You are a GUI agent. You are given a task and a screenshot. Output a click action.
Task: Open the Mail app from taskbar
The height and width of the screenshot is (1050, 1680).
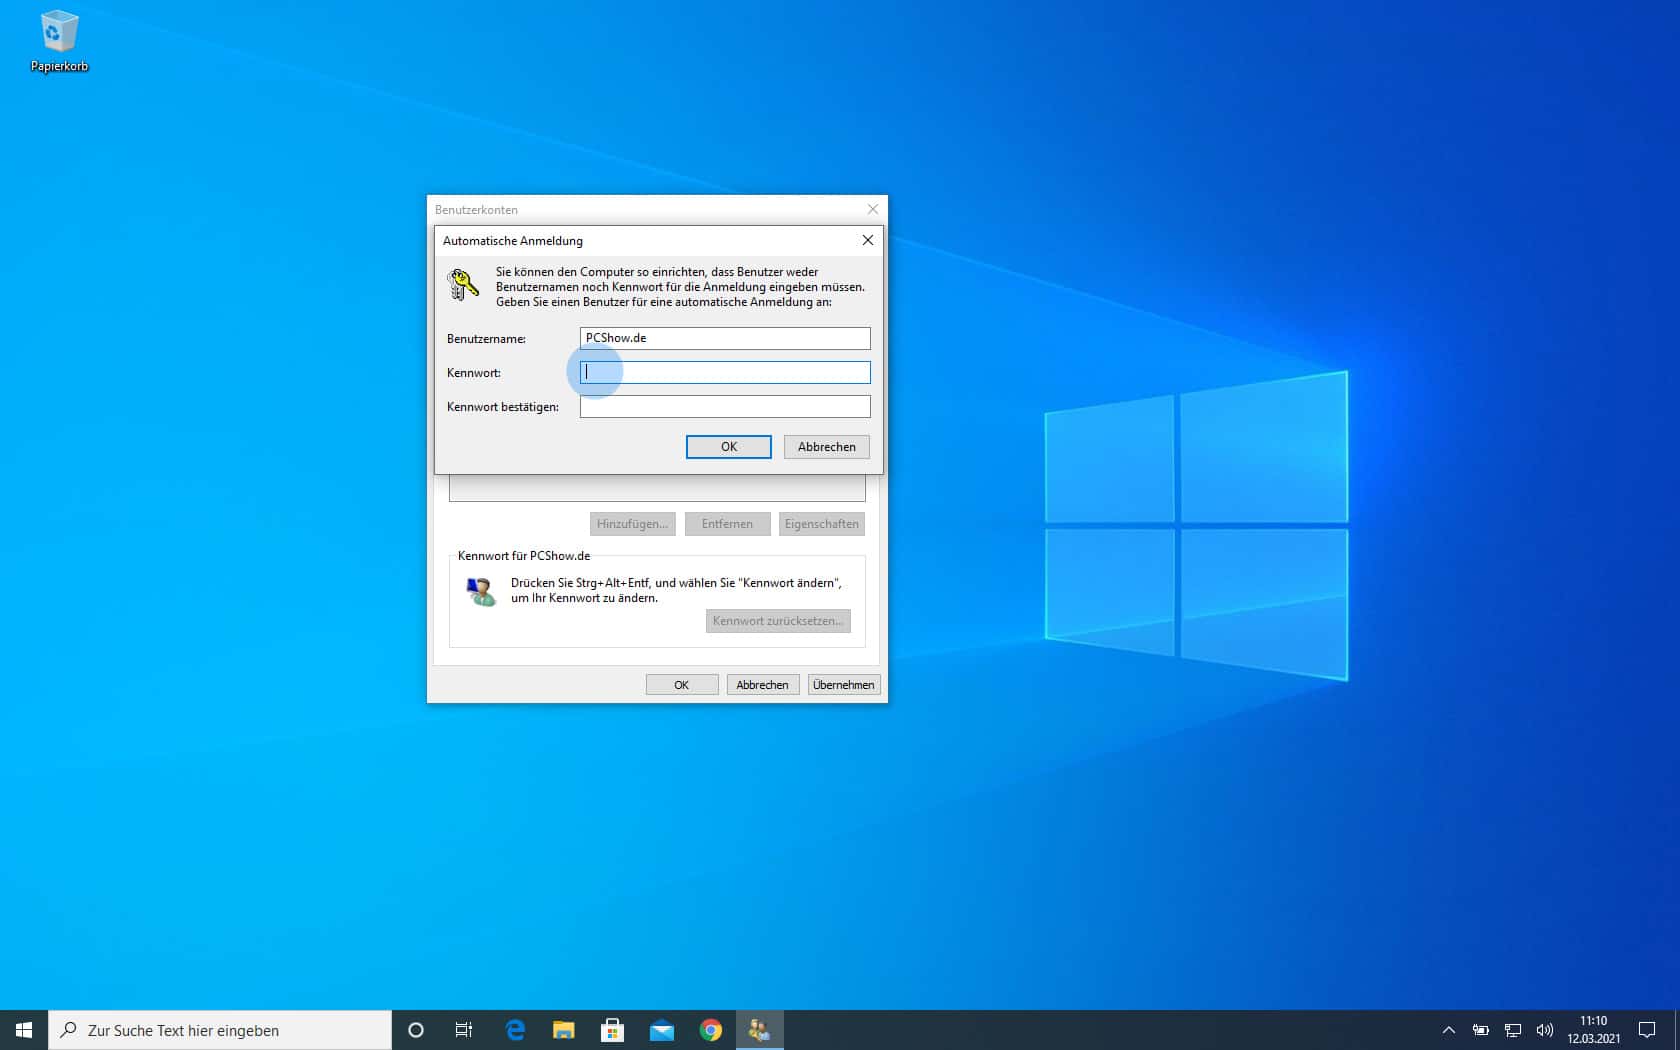point(662,1030)
